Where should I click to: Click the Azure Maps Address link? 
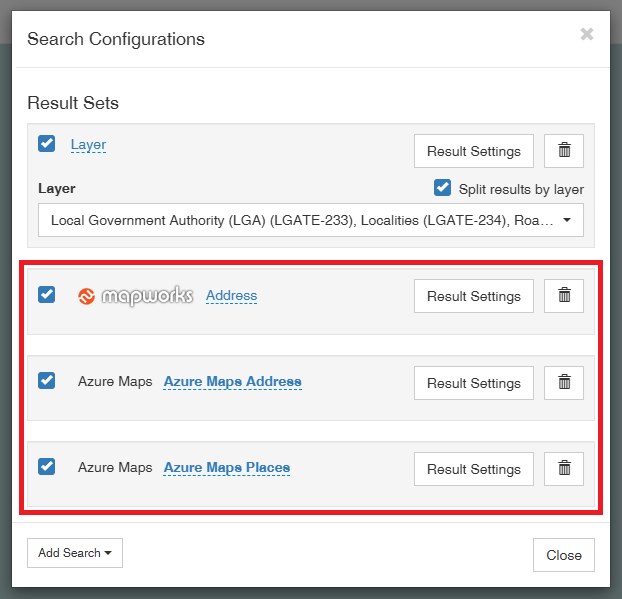coord(232,382)
